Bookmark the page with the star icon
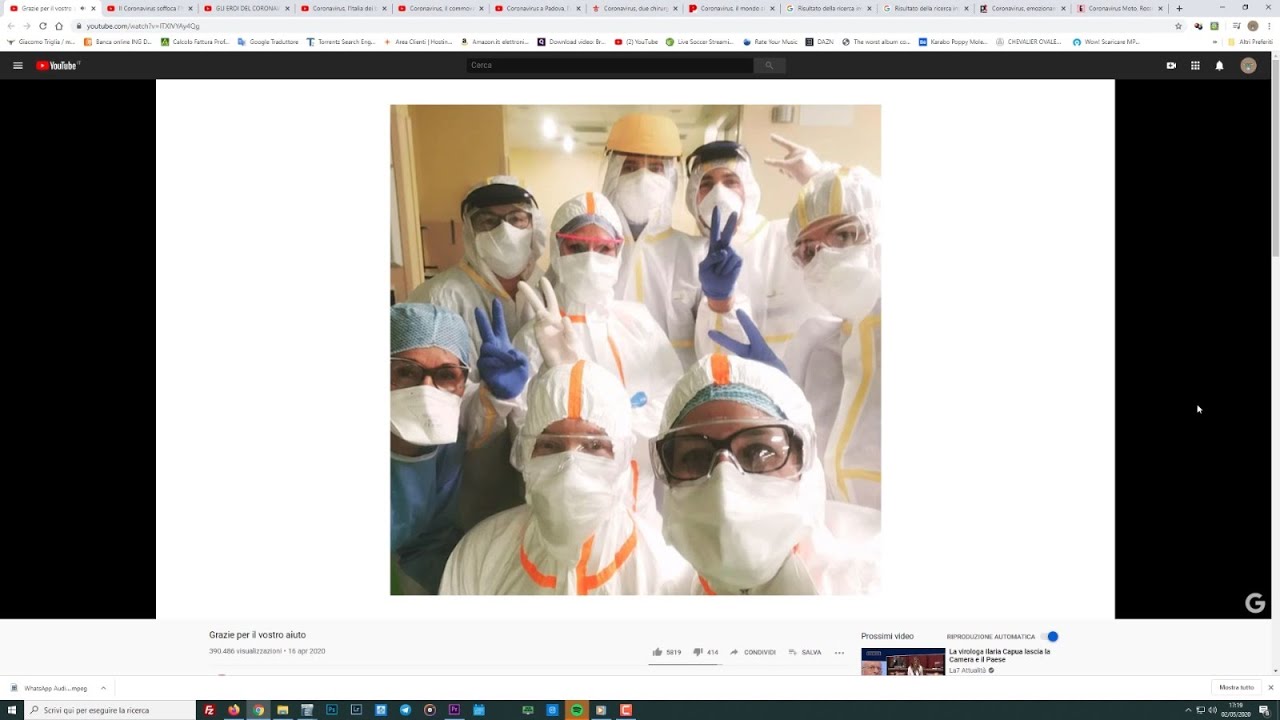Image resolution: width=1280 pixels, height=720 pixels. (x=1178, y=26)
